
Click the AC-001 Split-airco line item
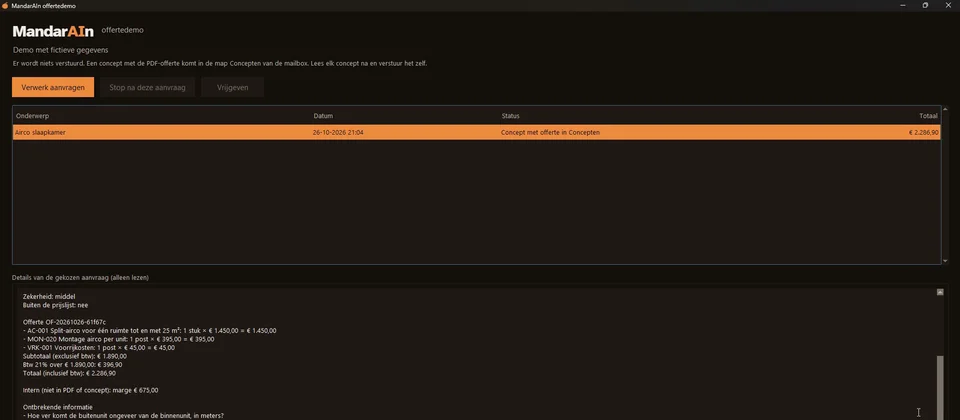[149, 330]
